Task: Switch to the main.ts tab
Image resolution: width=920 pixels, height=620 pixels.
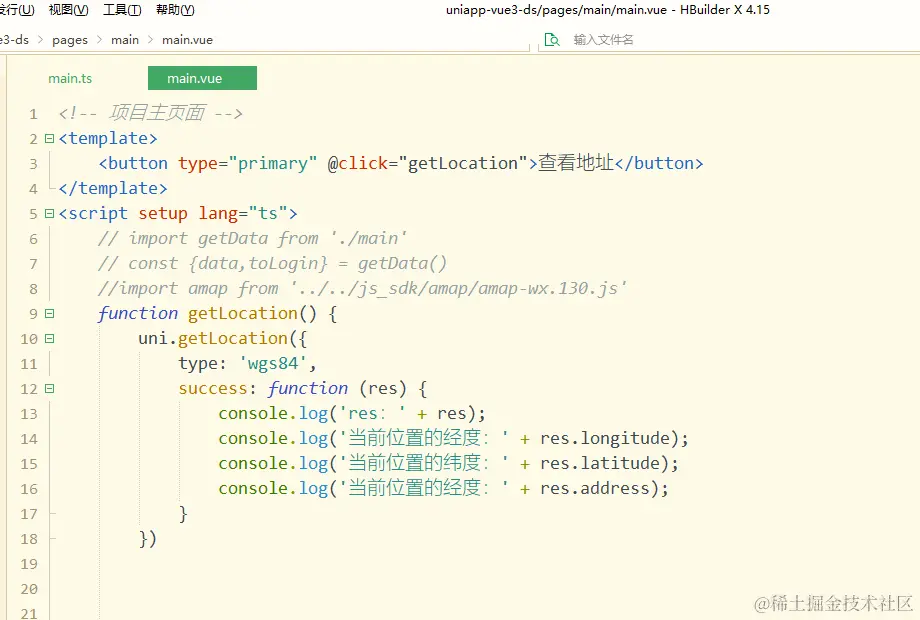Action: pos(70,79)
